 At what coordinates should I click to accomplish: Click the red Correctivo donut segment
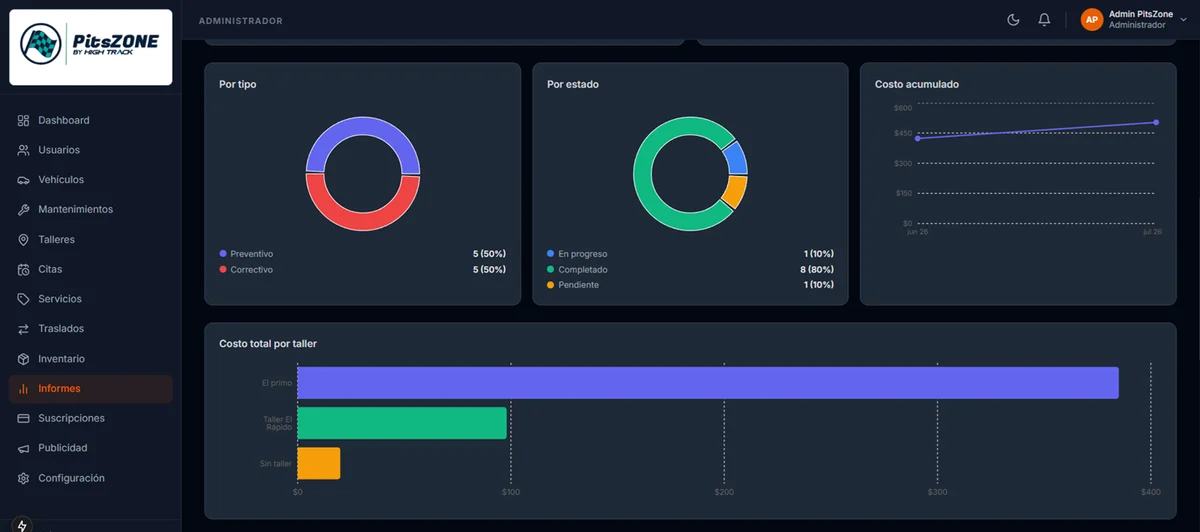click(363, 224)
